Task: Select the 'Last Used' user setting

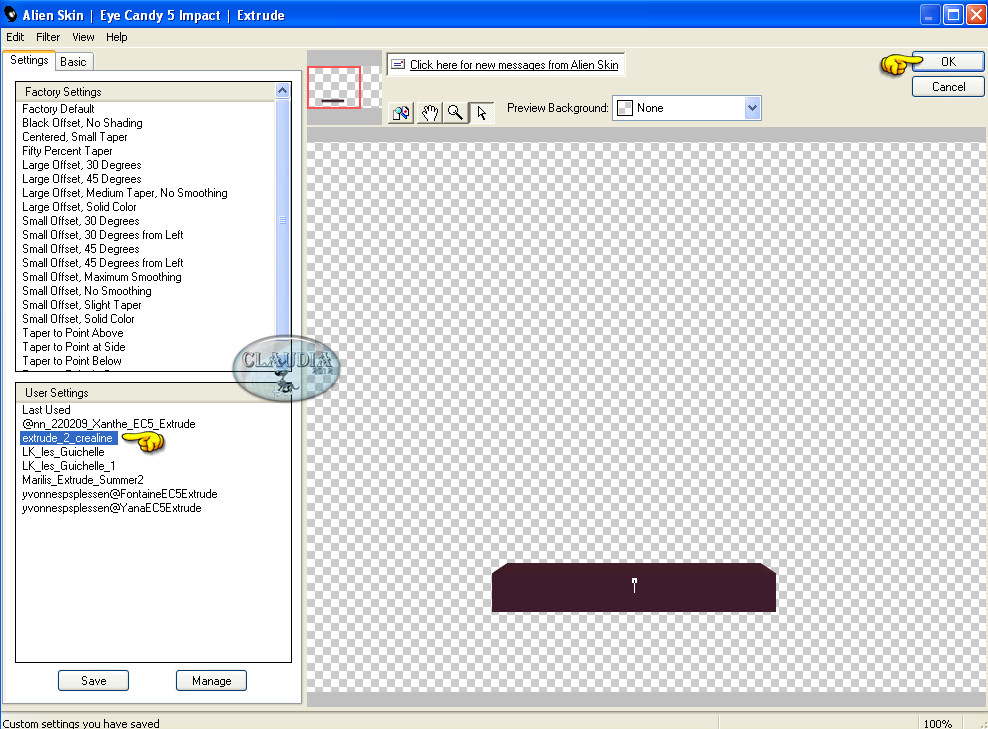Action: click(x=46, y=410)
